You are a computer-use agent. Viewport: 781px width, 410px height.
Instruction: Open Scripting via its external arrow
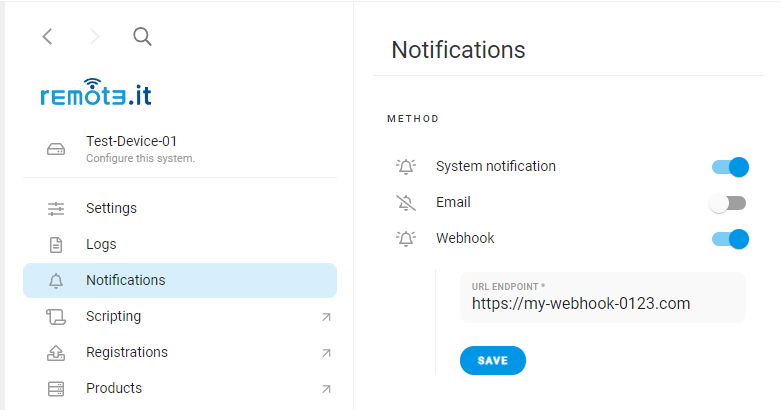click(326, 317)
